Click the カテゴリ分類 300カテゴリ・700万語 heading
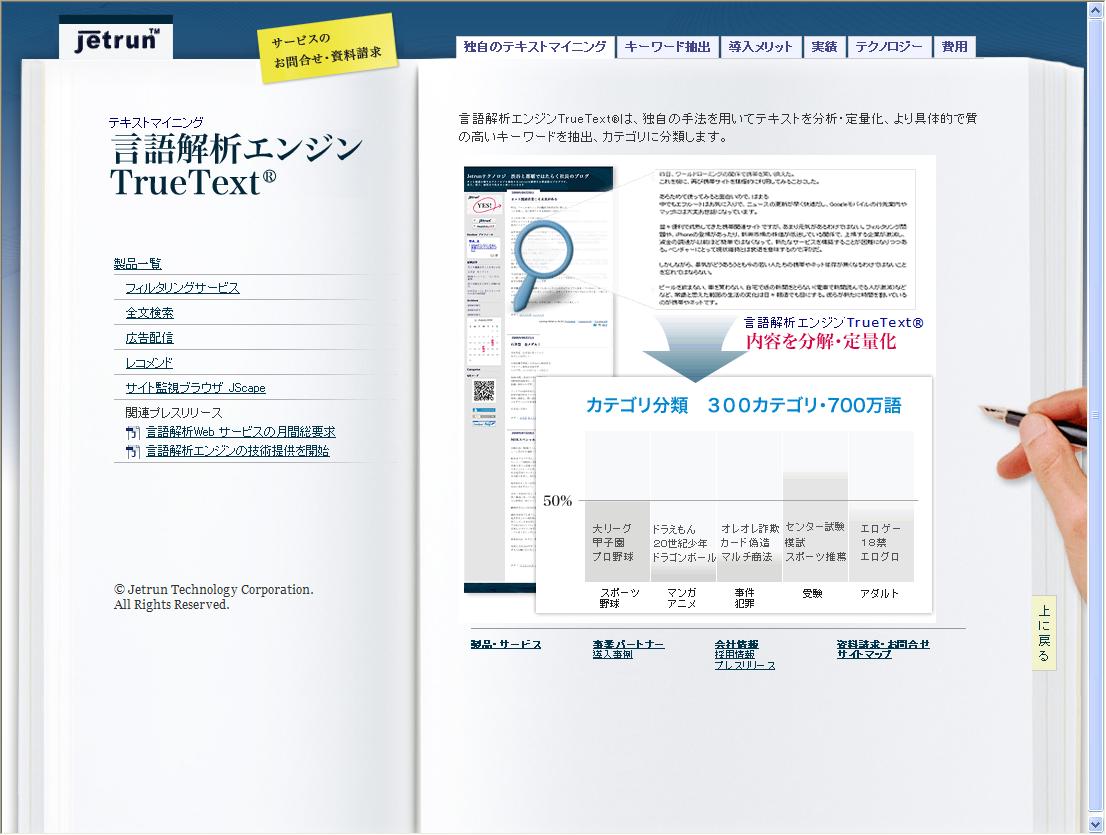 [x=743, y=406]
